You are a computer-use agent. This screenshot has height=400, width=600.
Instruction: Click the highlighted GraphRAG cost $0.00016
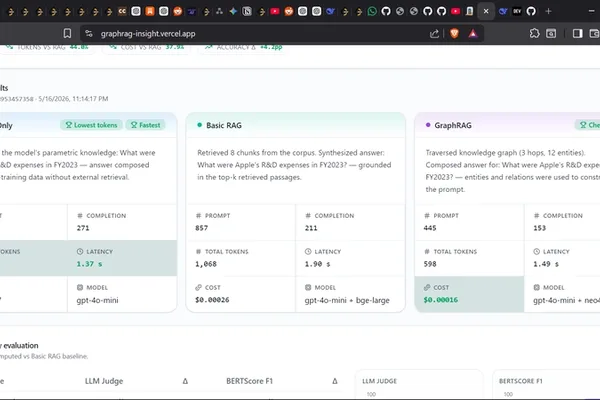tap(441, 300)
